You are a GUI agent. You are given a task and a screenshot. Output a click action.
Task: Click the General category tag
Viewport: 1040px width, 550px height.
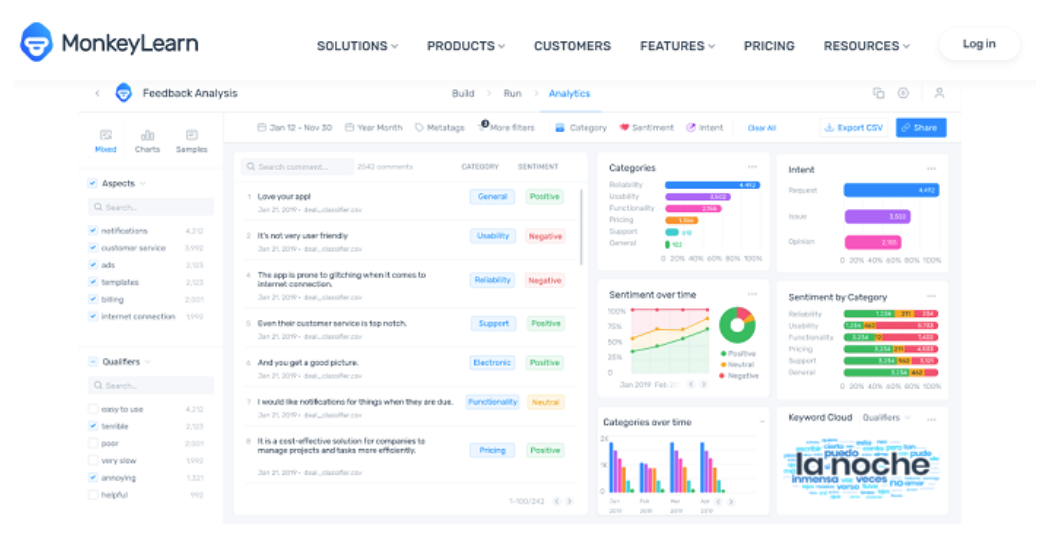[x=492, y=197]
